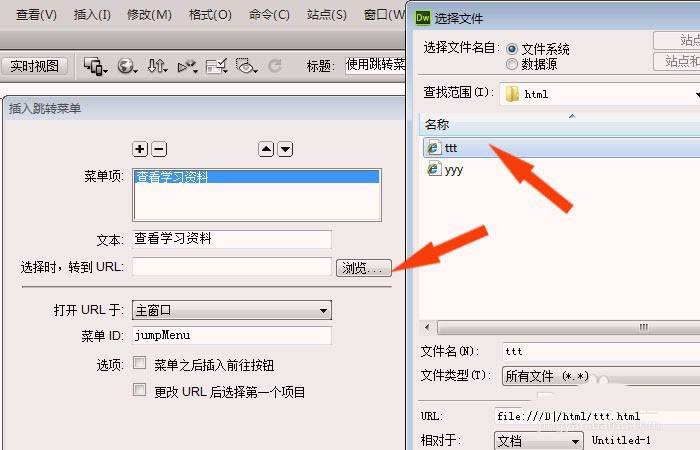Select the 文件系统 radio button
Image resolution: width=700 pixels, height=450 pixels.
point(512,49)
